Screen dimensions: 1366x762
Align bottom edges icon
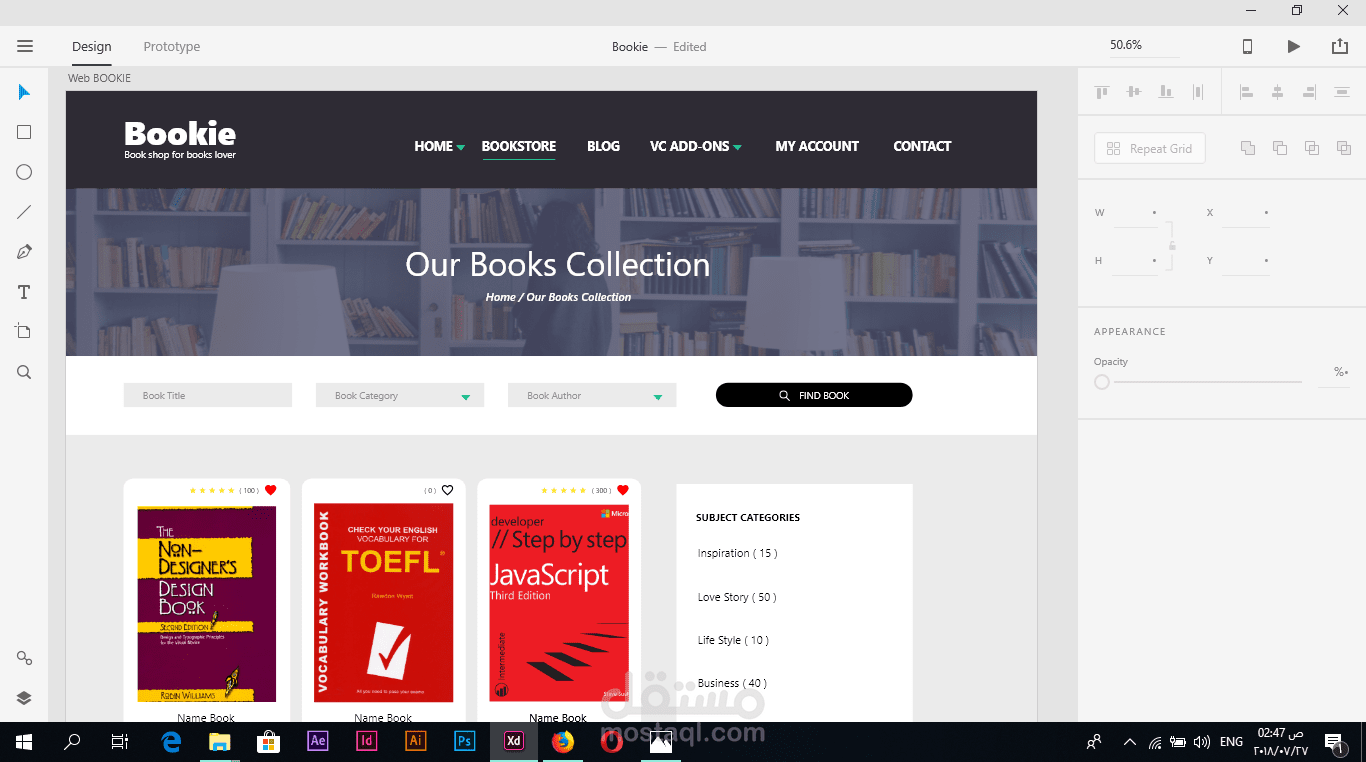(1166, 92)
